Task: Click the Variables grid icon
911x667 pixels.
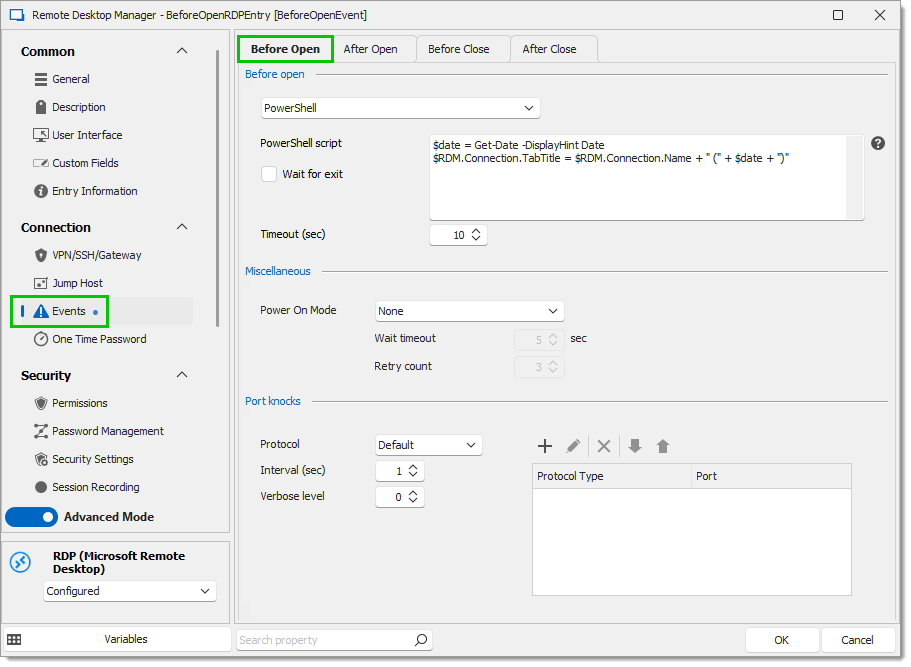Action: pyautogui.click(x=14, y=640)
